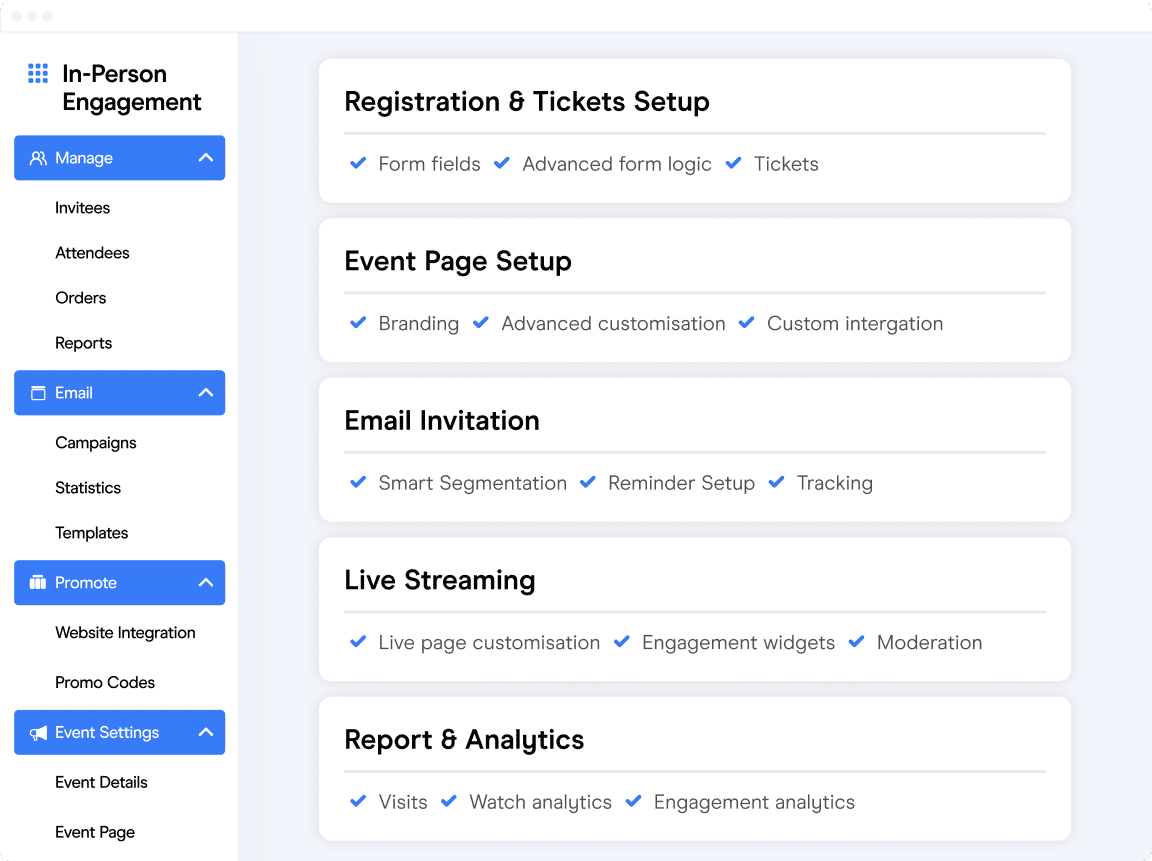1152x861 pixels.
Task: Collapse the Event Settings chevron
Action: [x=206, y=732]
